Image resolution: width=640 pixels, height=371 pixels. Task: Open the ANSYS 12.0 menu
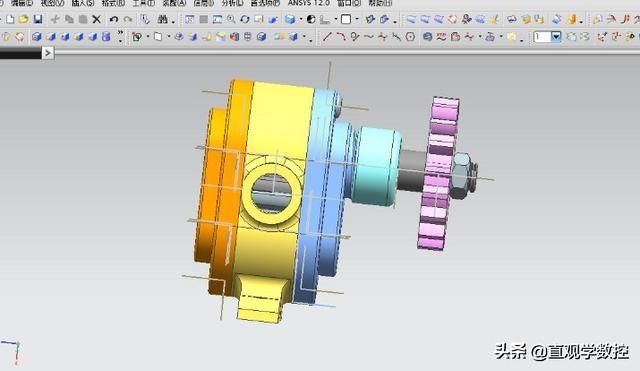coord(309,3)
